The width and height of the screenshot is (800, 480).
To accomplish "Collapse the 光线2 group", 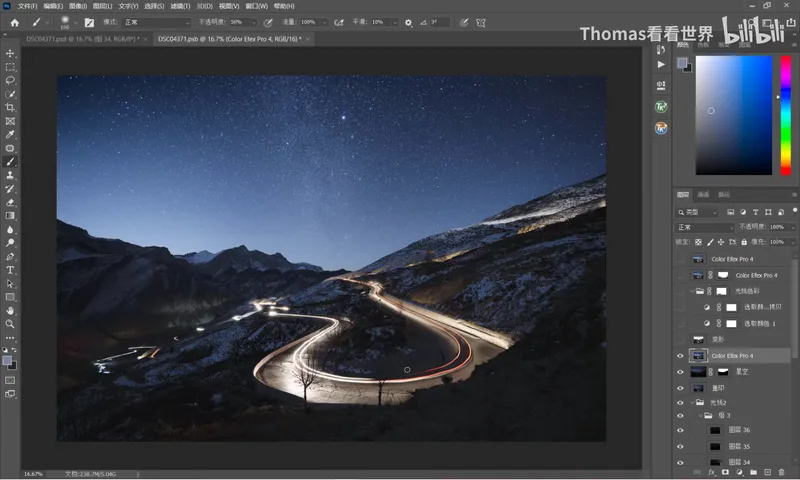I will point(692,403).
